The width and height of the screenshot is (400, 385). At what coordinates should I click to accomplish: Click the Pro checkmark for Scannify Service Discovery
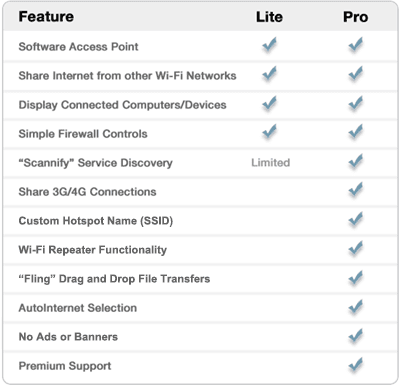(356, 161)
